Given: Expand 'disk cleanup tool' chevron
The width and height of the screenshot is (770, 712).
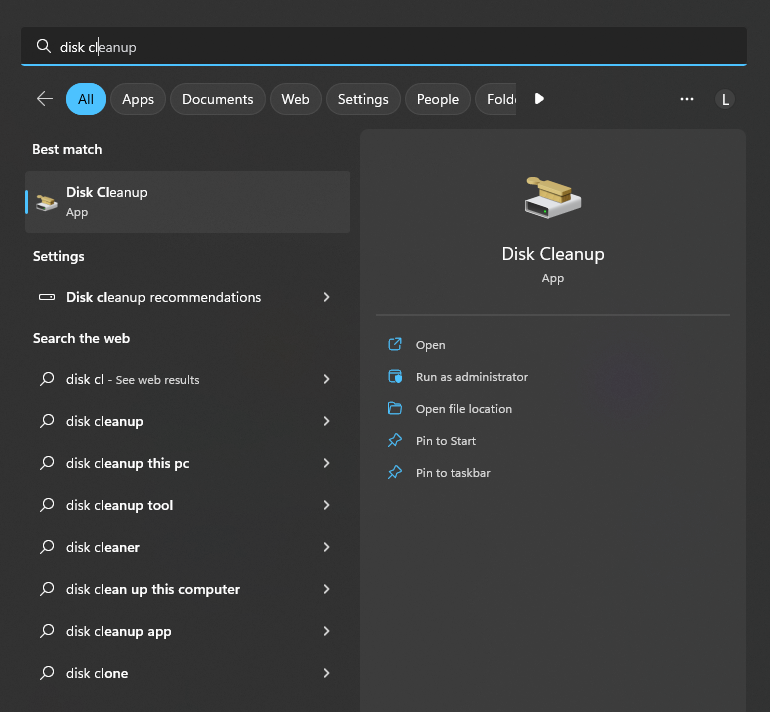Looking at the screenshot, I should pyautogui.click(x=327, y=505).
